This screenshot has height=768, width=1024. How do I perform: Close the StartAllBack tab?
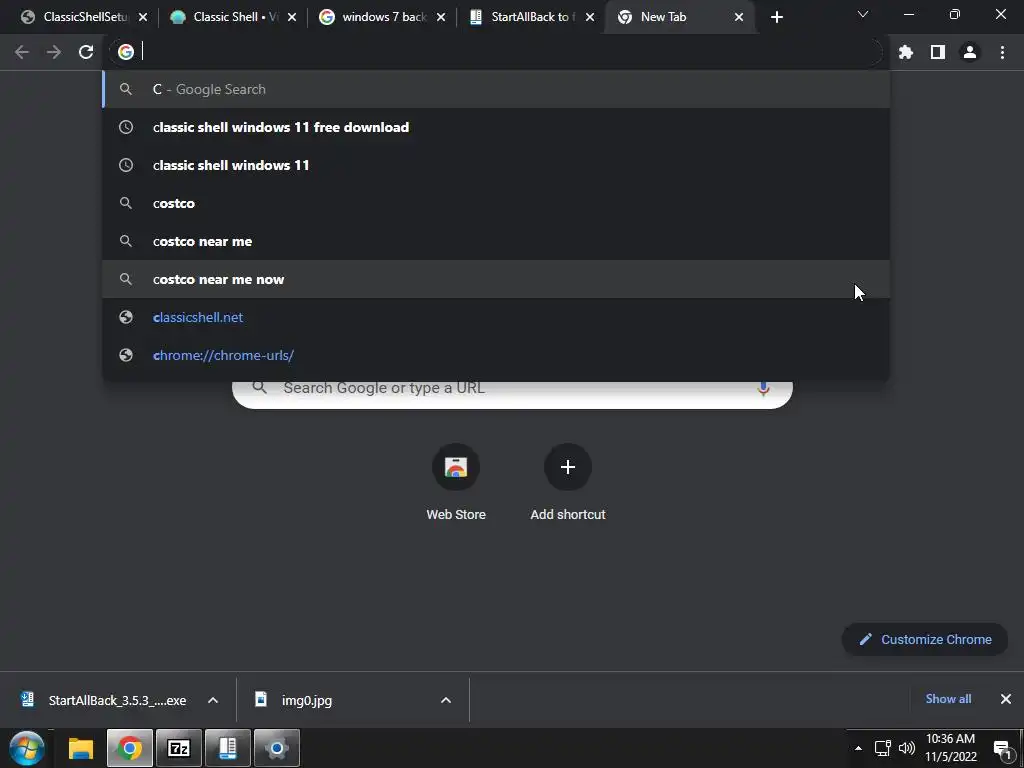[x=590, y=18]
